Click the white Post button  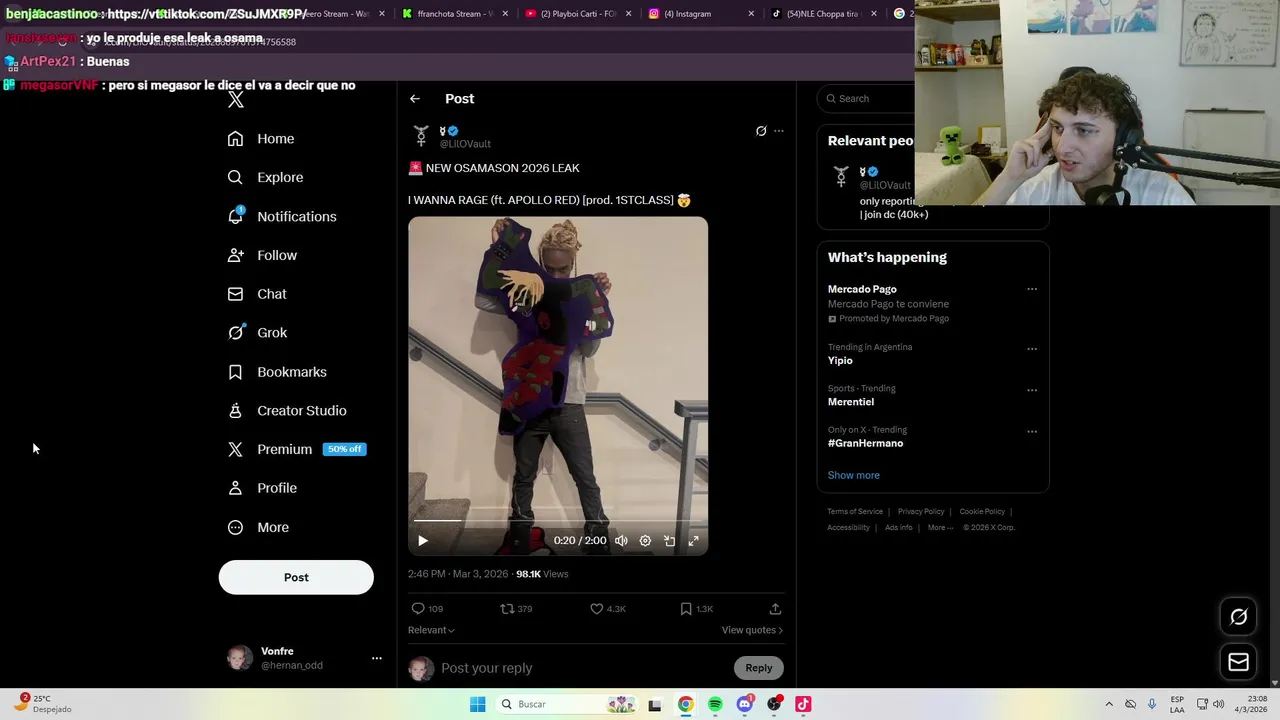(x=296, y=577)
